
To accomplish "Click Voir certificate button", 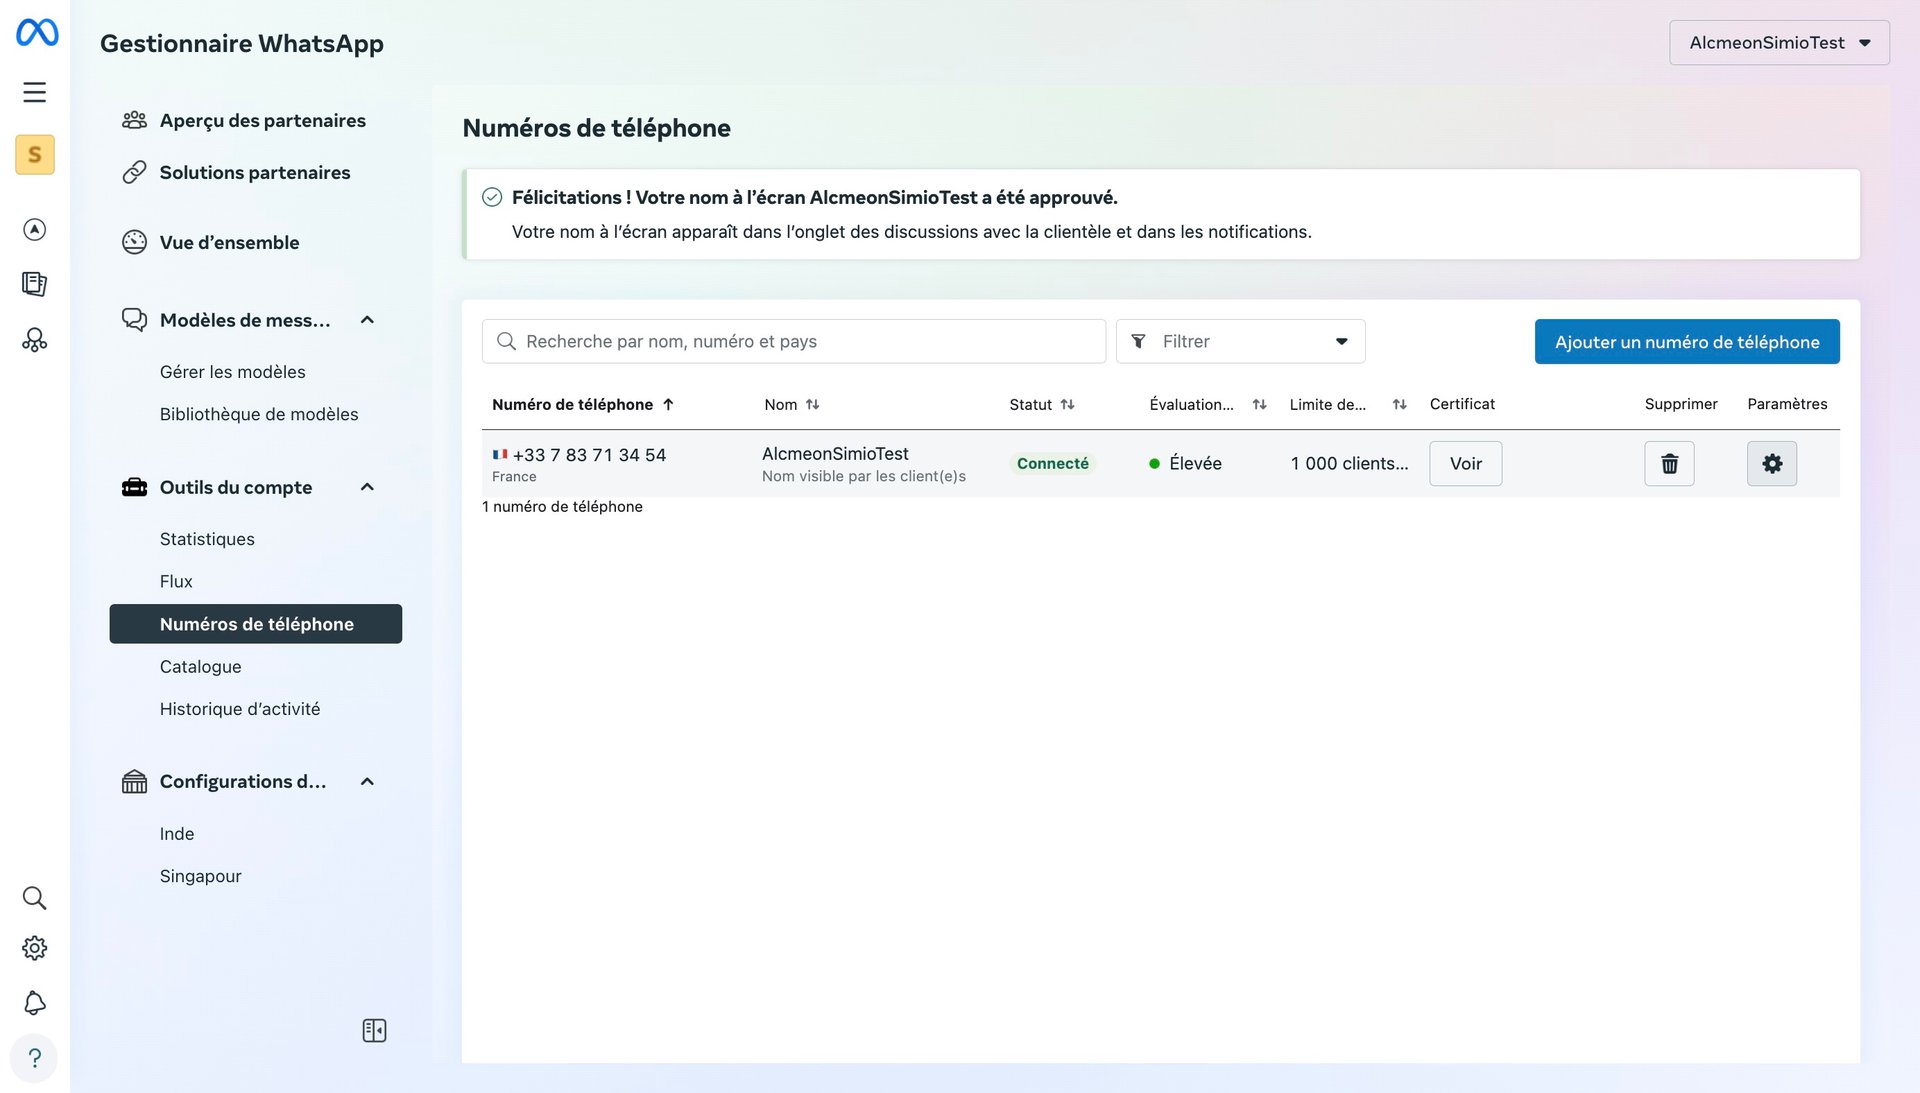I will tap(1465, 464).
